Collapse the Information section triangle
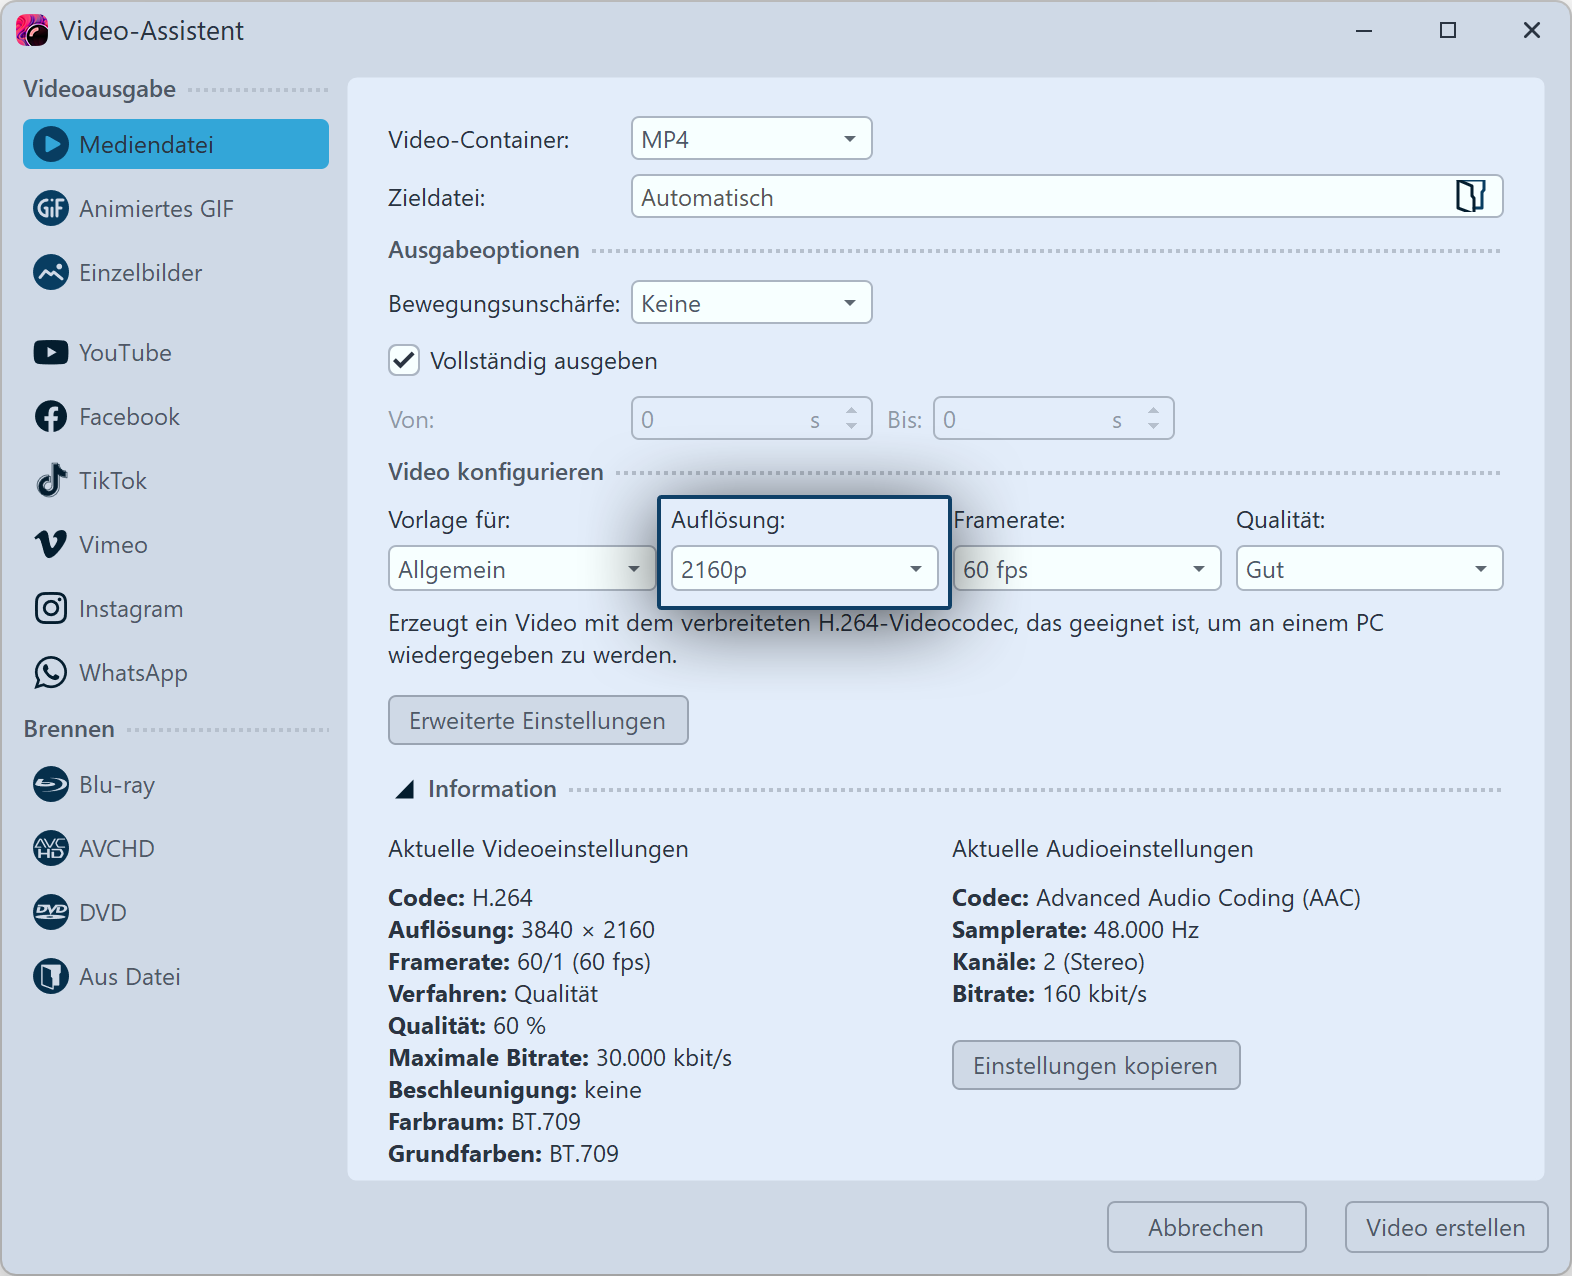This screenshot has width=1572, height=1276. click(405, 790)
